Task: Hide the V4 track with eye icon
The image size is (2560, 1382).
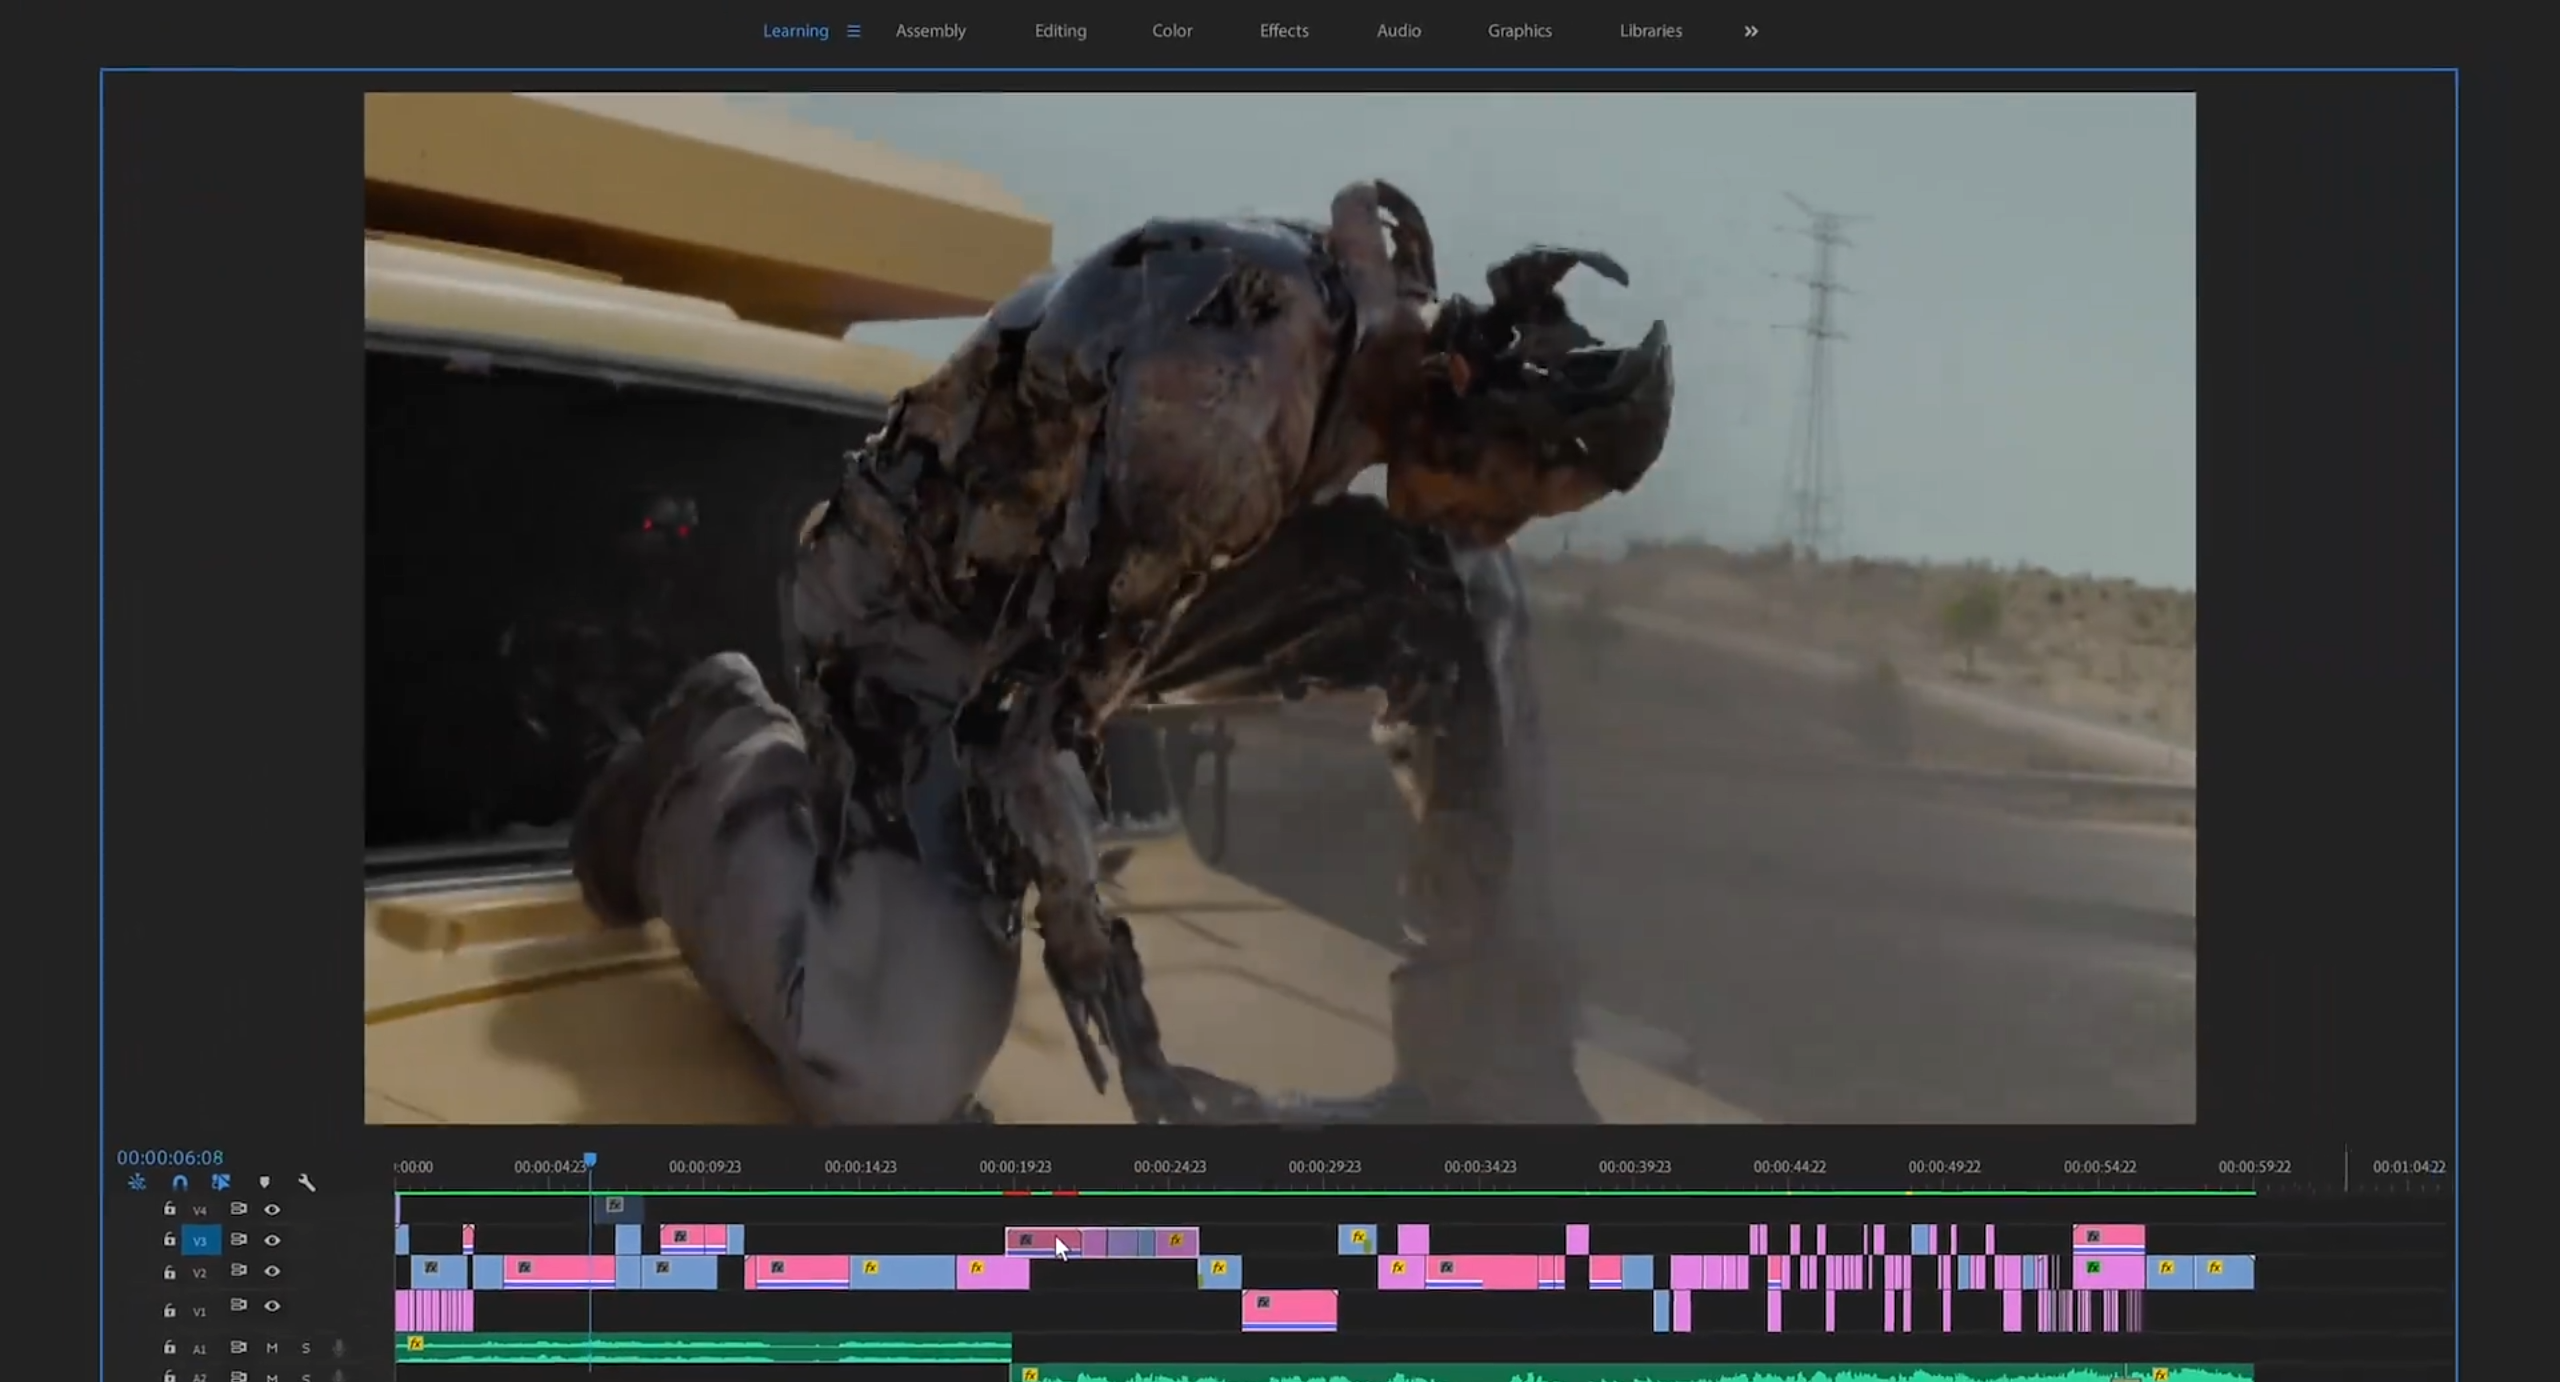Action: [272, 1209]
